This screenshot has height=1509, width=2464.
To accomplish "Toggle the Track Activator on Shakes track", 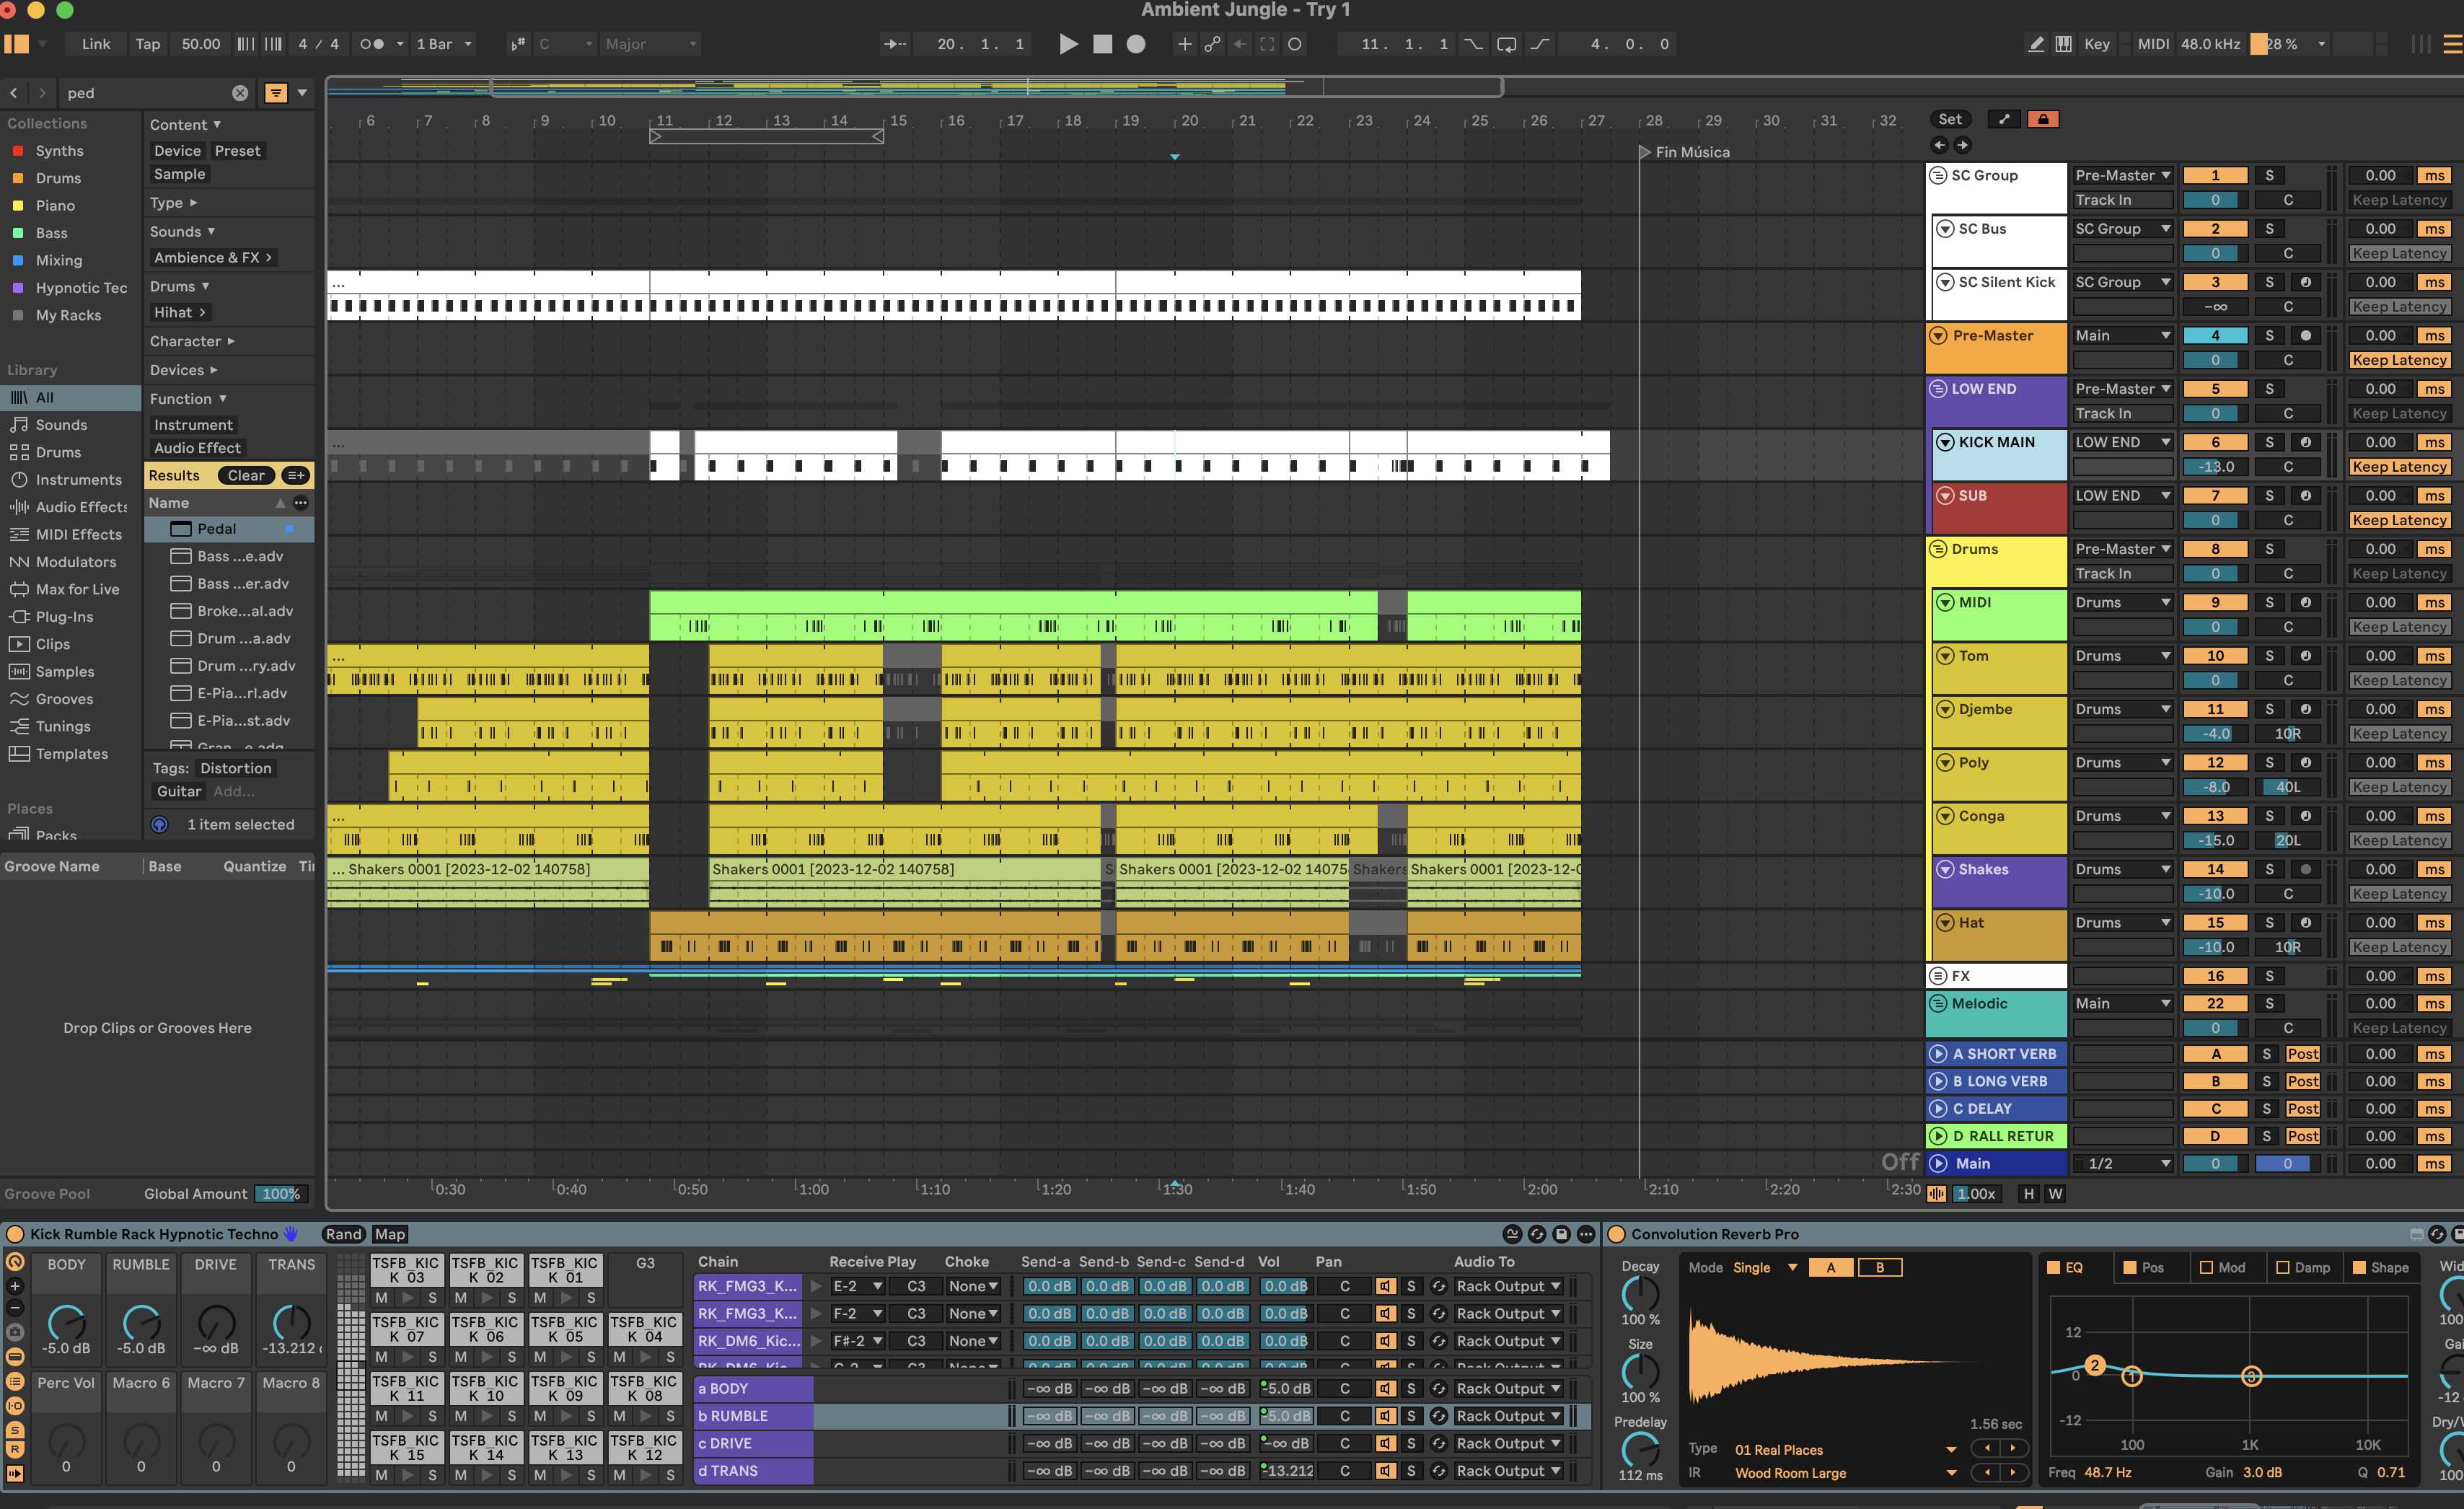I will [2215, 869].
